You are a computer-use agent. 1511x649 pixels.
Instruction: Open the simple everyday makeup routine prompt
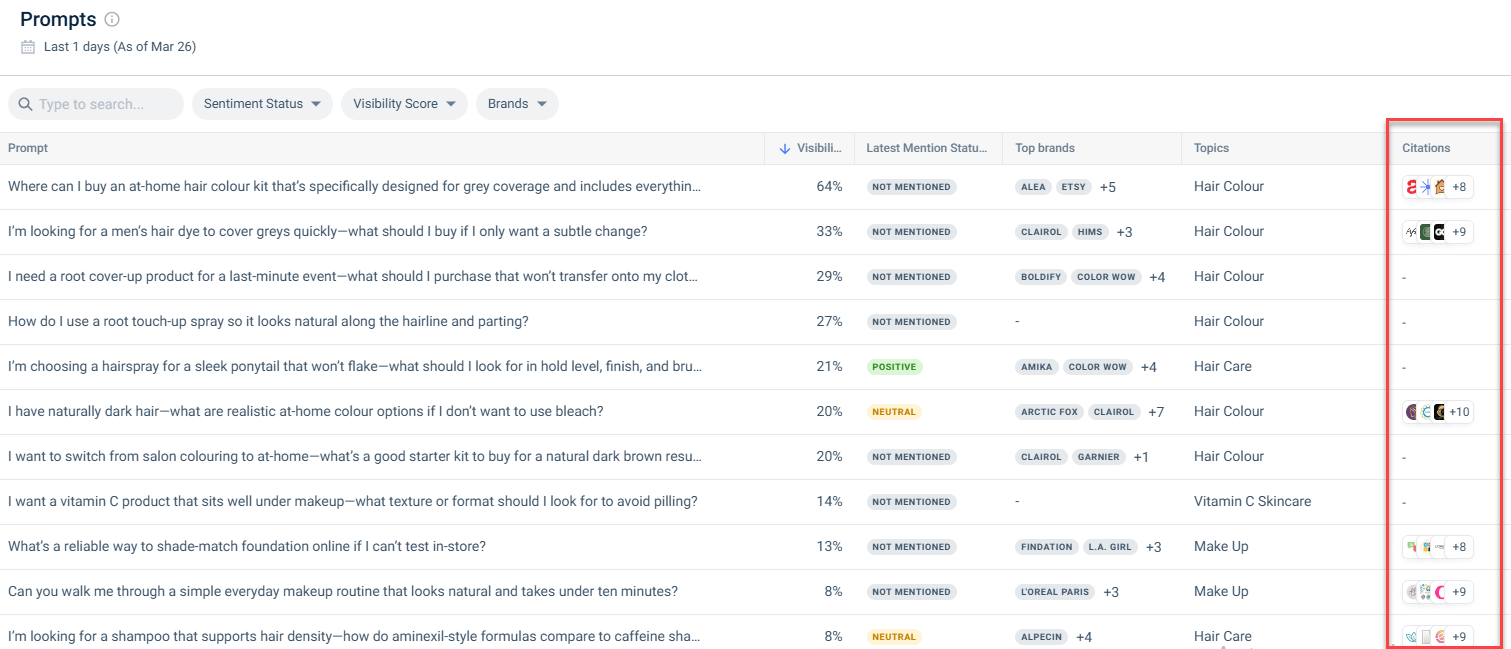(343, 591)
